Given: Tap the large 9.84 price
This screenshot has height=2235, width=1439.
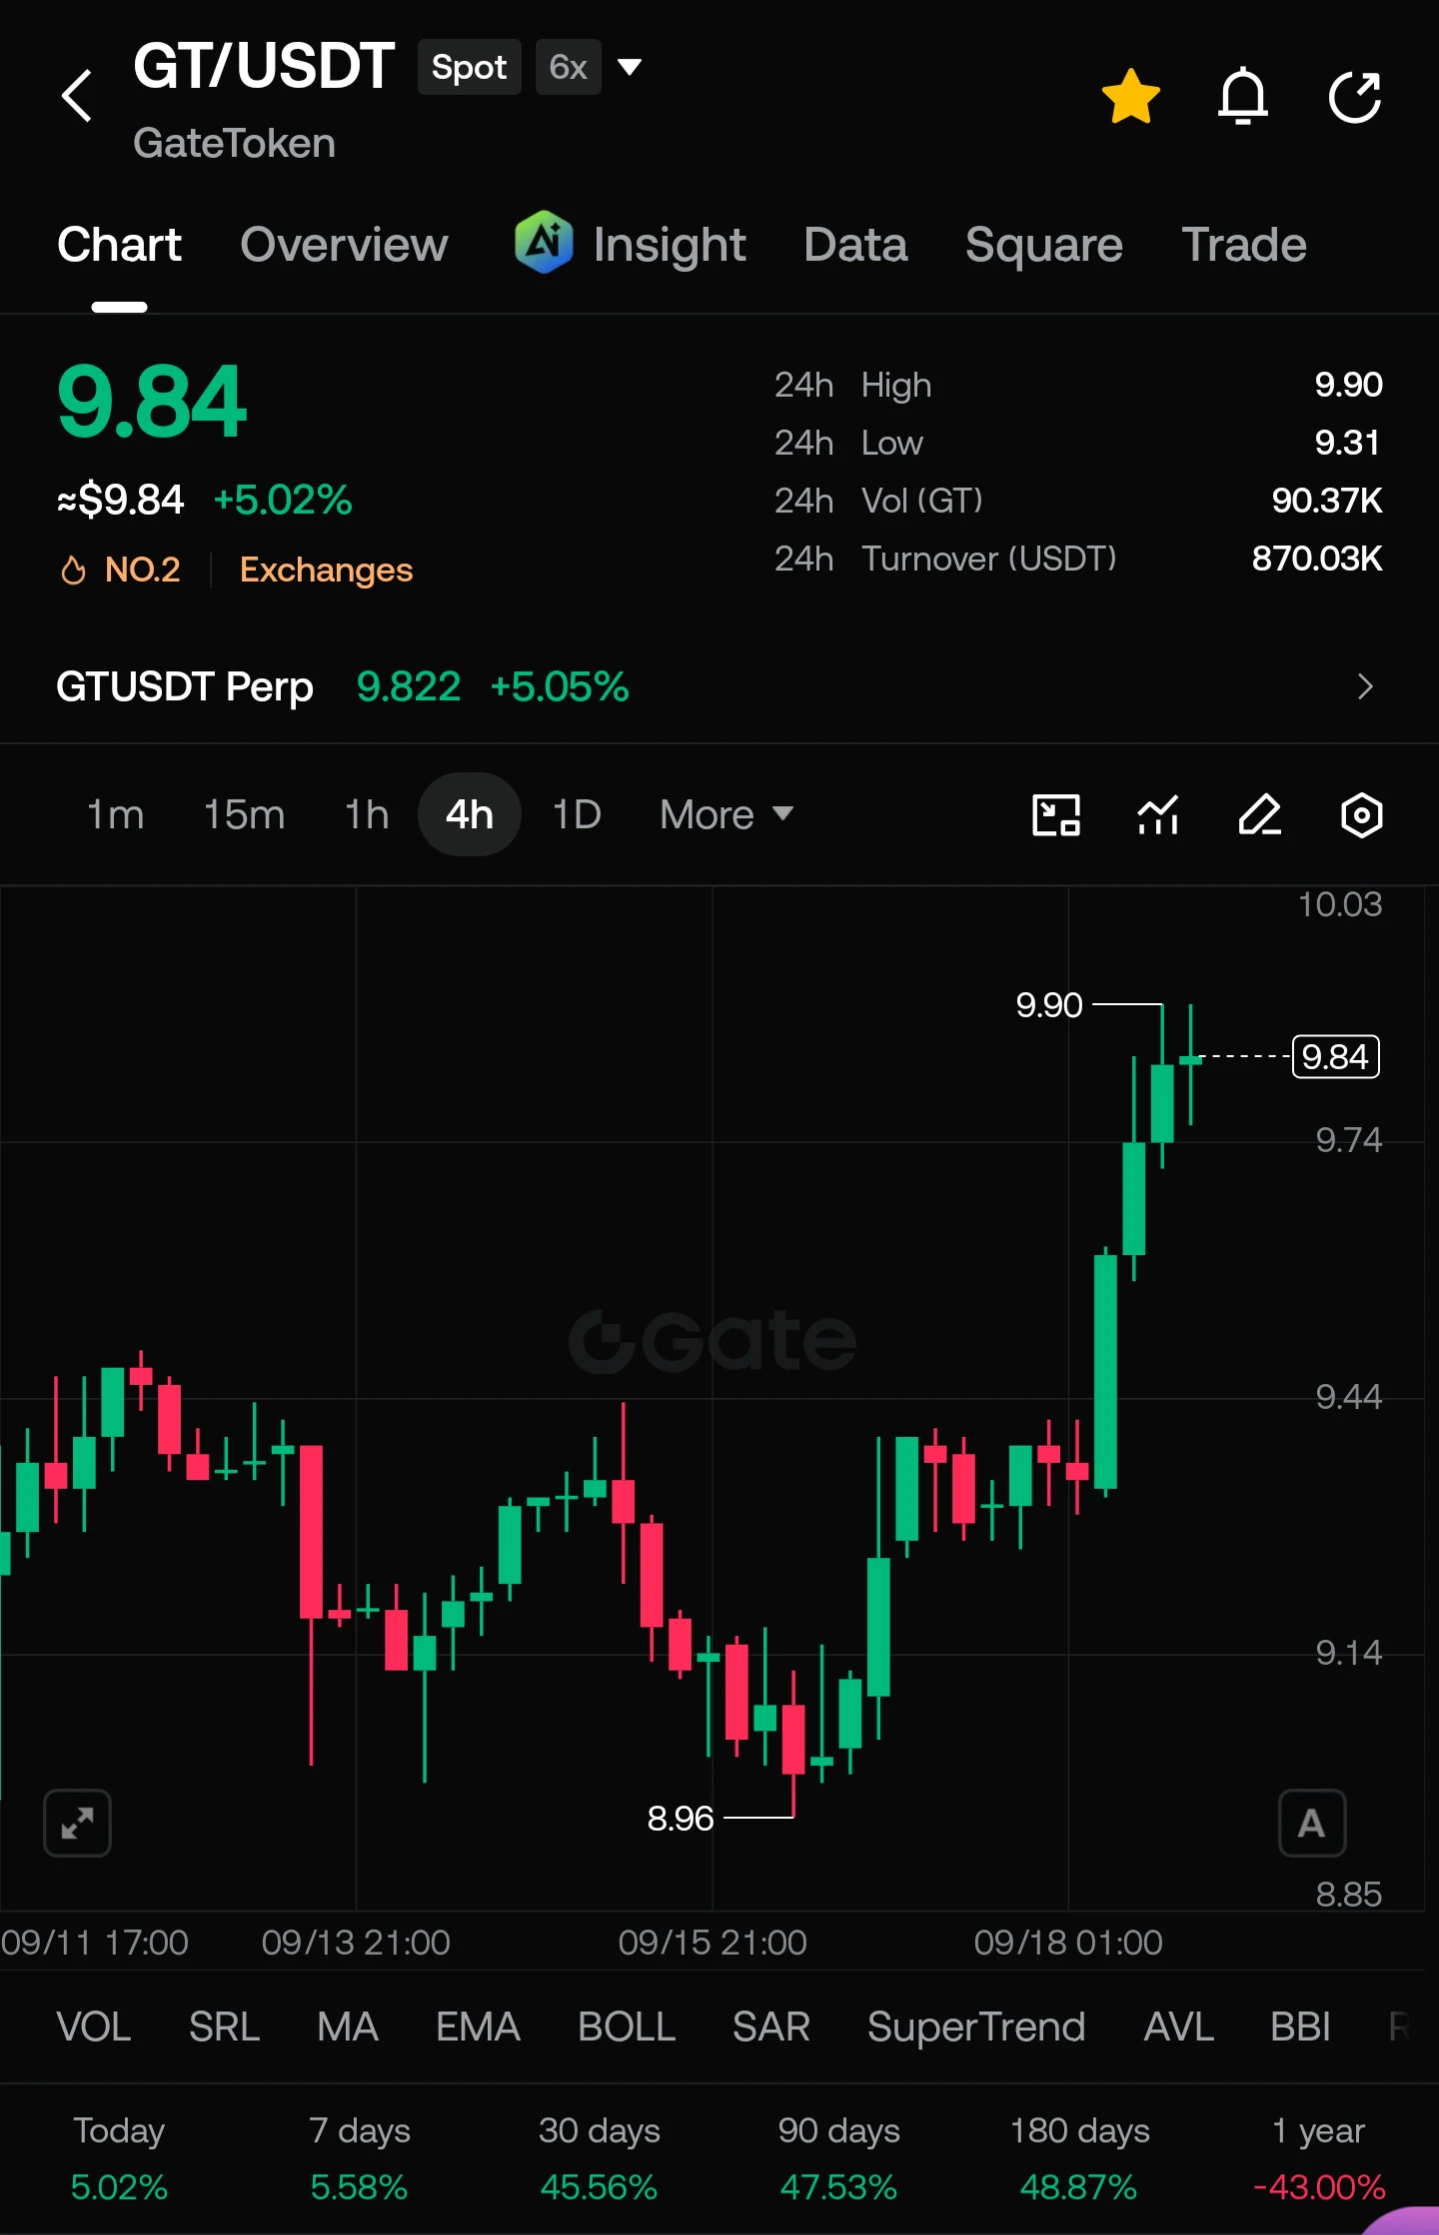Looking at the screenshot, I should point(151,402).
